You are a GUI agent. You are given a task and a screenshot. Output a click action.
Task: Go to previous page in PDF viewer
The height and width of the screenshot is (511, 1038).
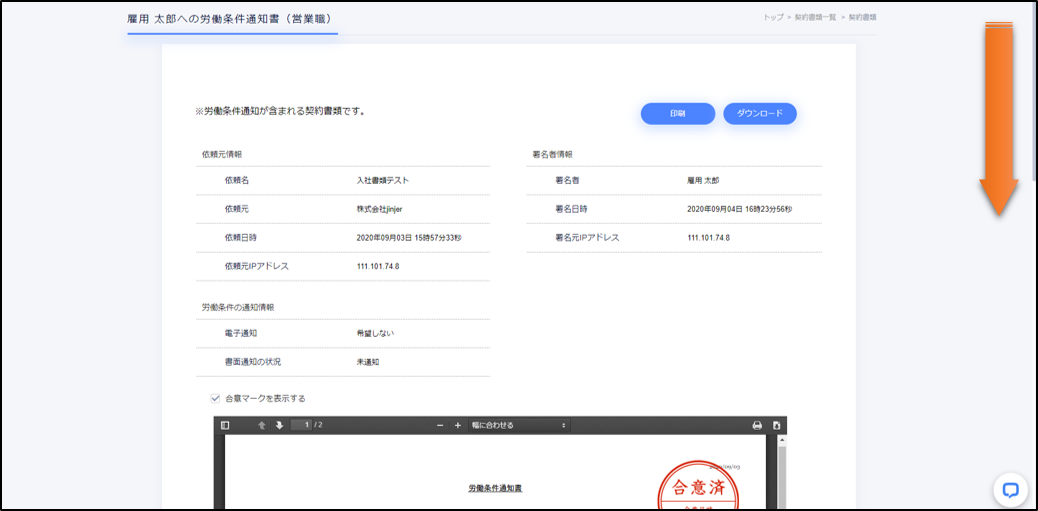[x=262, y=425]
